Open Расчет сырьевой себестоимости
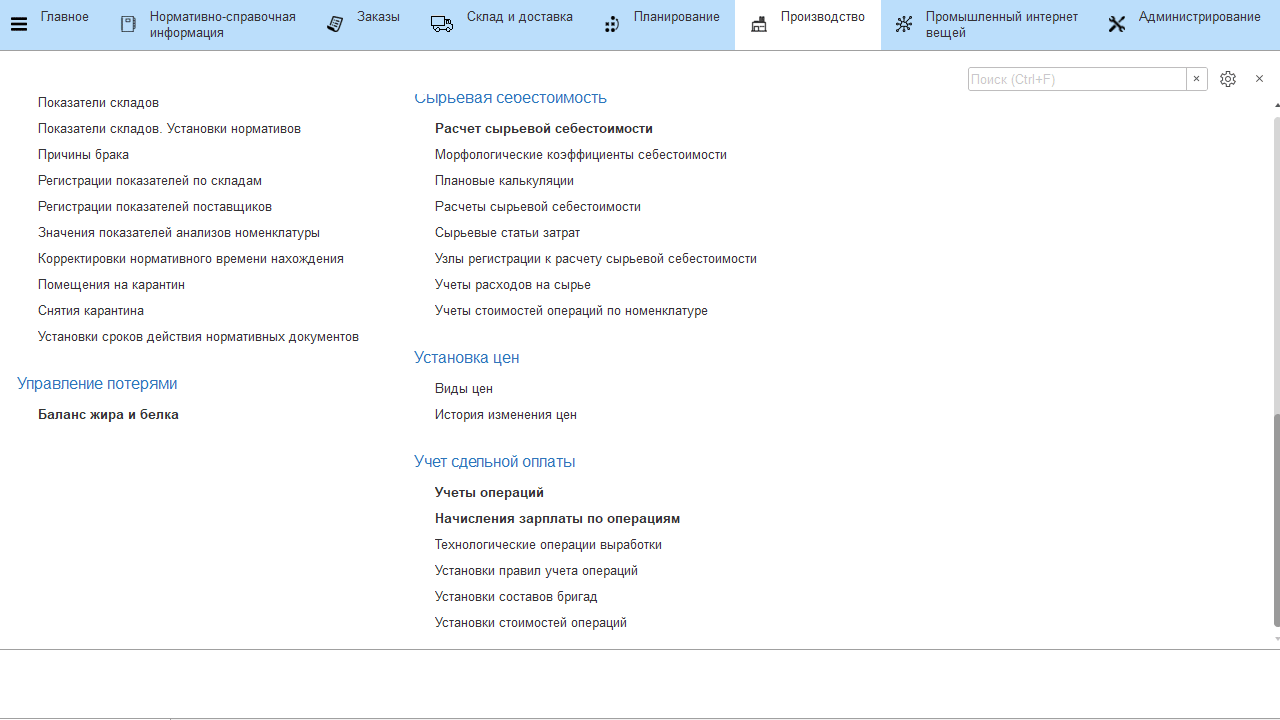The width and height of the screenshot is (1280, 720). click(x=544, y=129)
